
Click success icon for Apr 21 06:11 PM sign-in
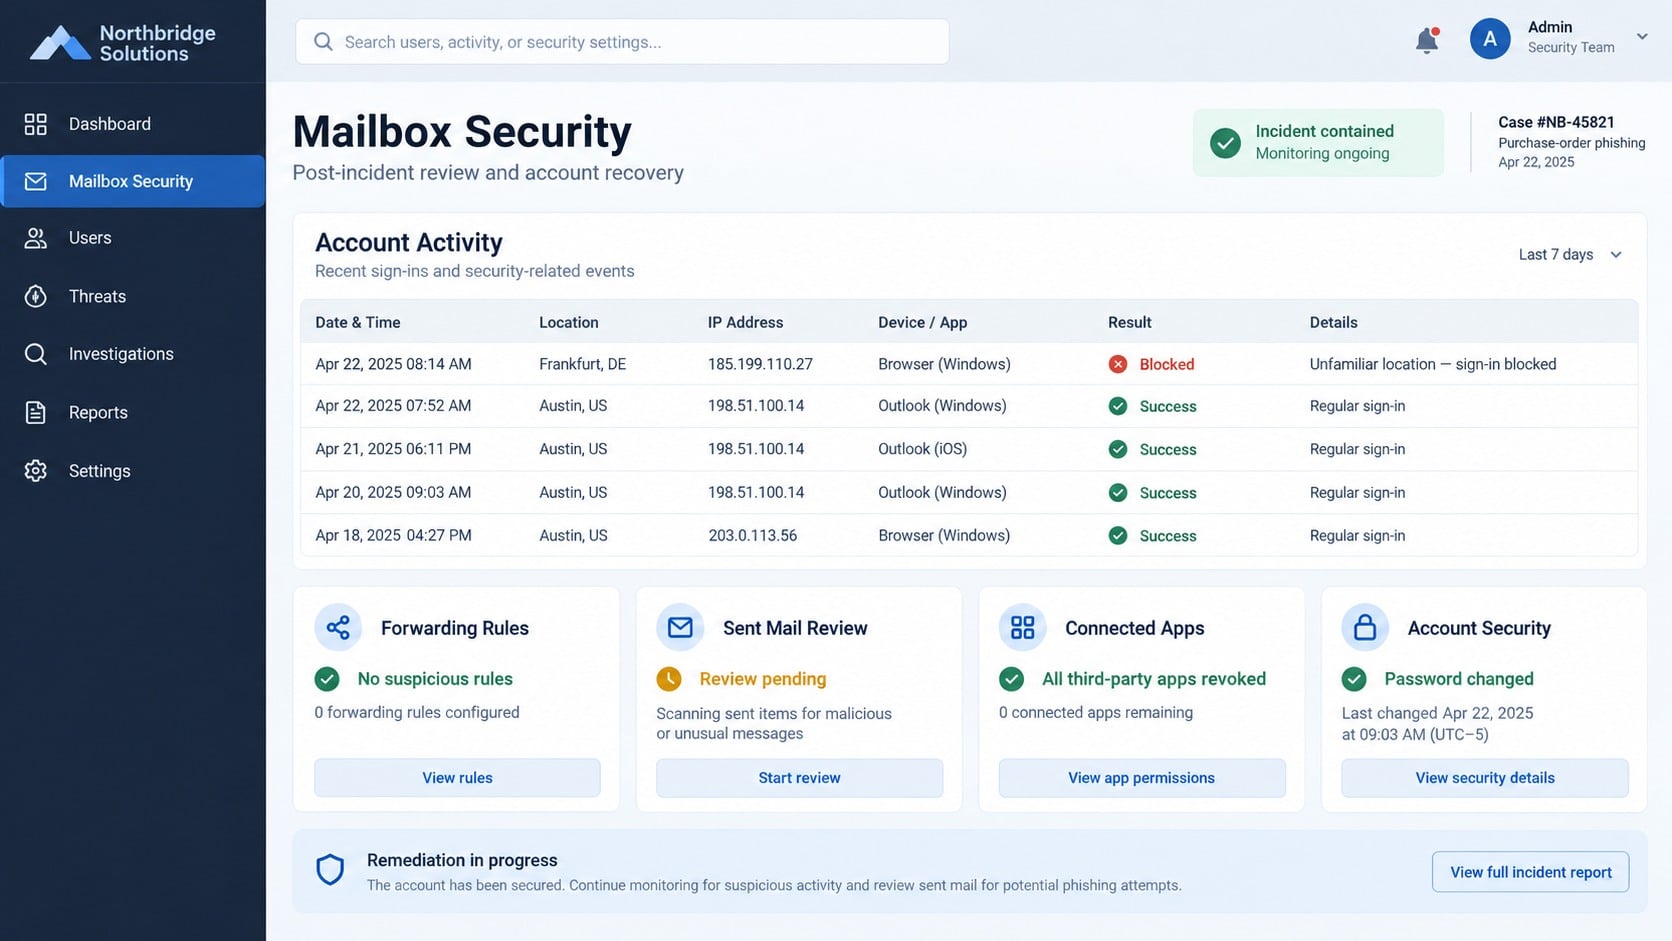click(1118, 449)
